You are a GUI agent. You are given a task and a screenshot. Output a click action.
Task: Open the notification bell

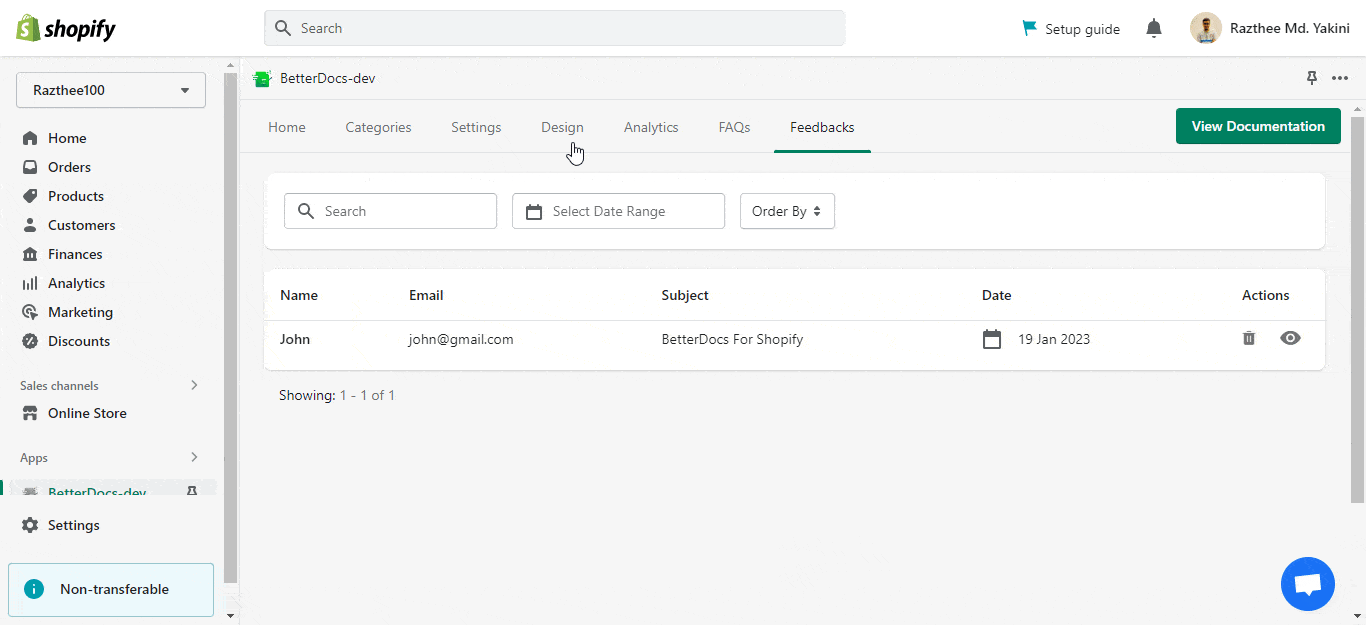1154,28
